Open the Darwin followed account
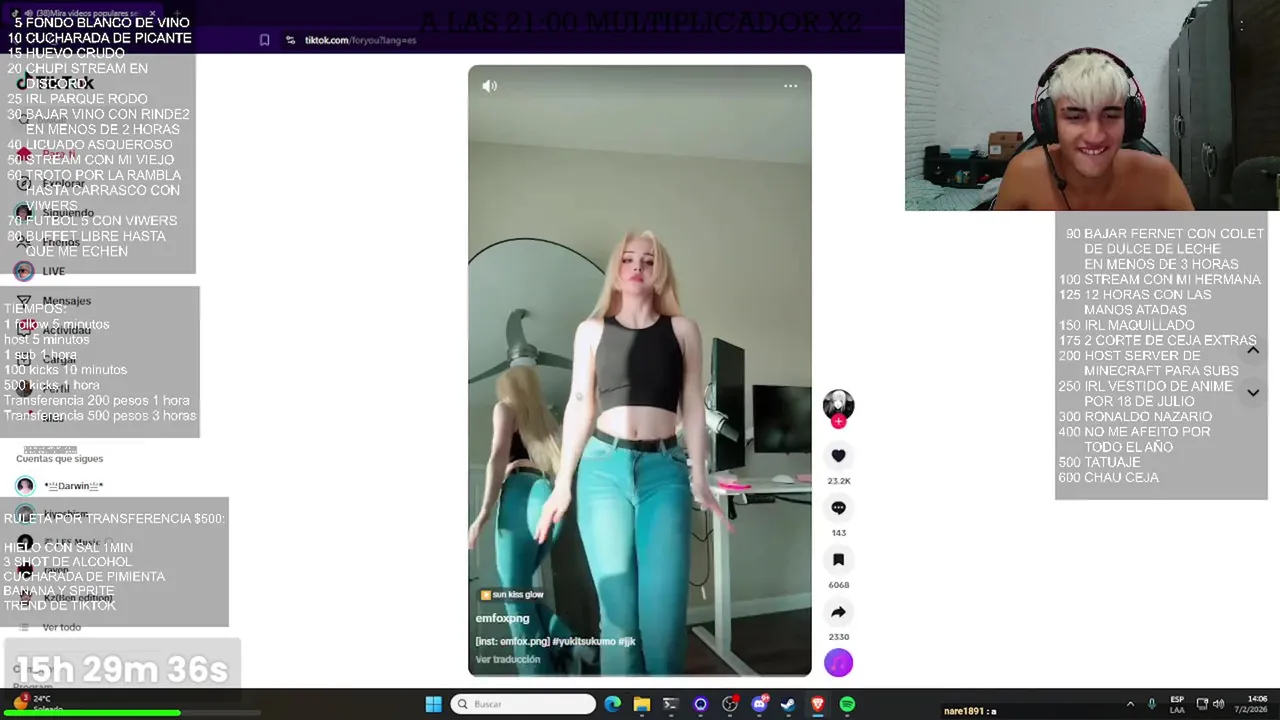Screen dimensions: 1280x720 [x=60, y=486]
